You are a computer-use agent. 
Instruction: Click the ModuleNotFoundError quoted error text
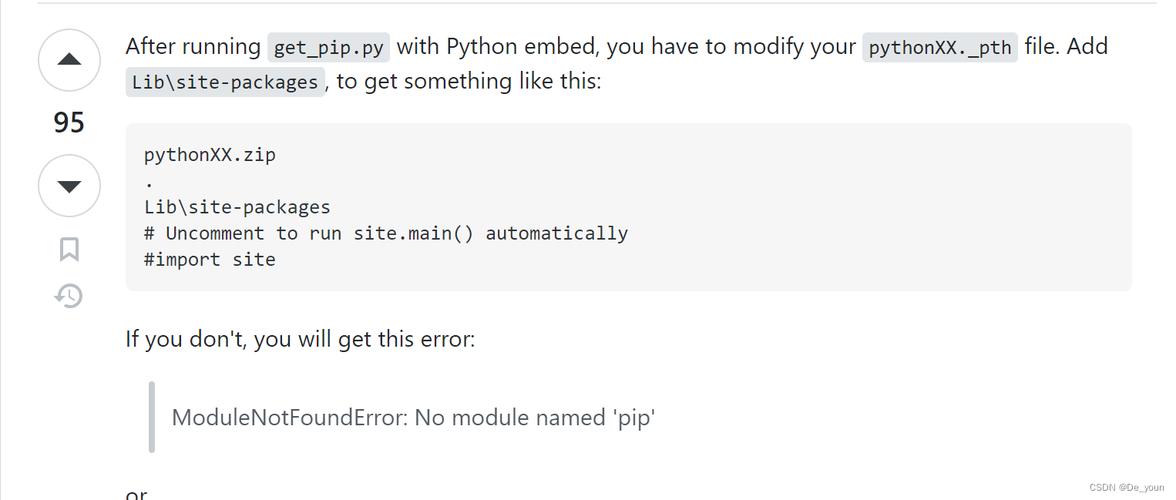(x=413, y=417)
